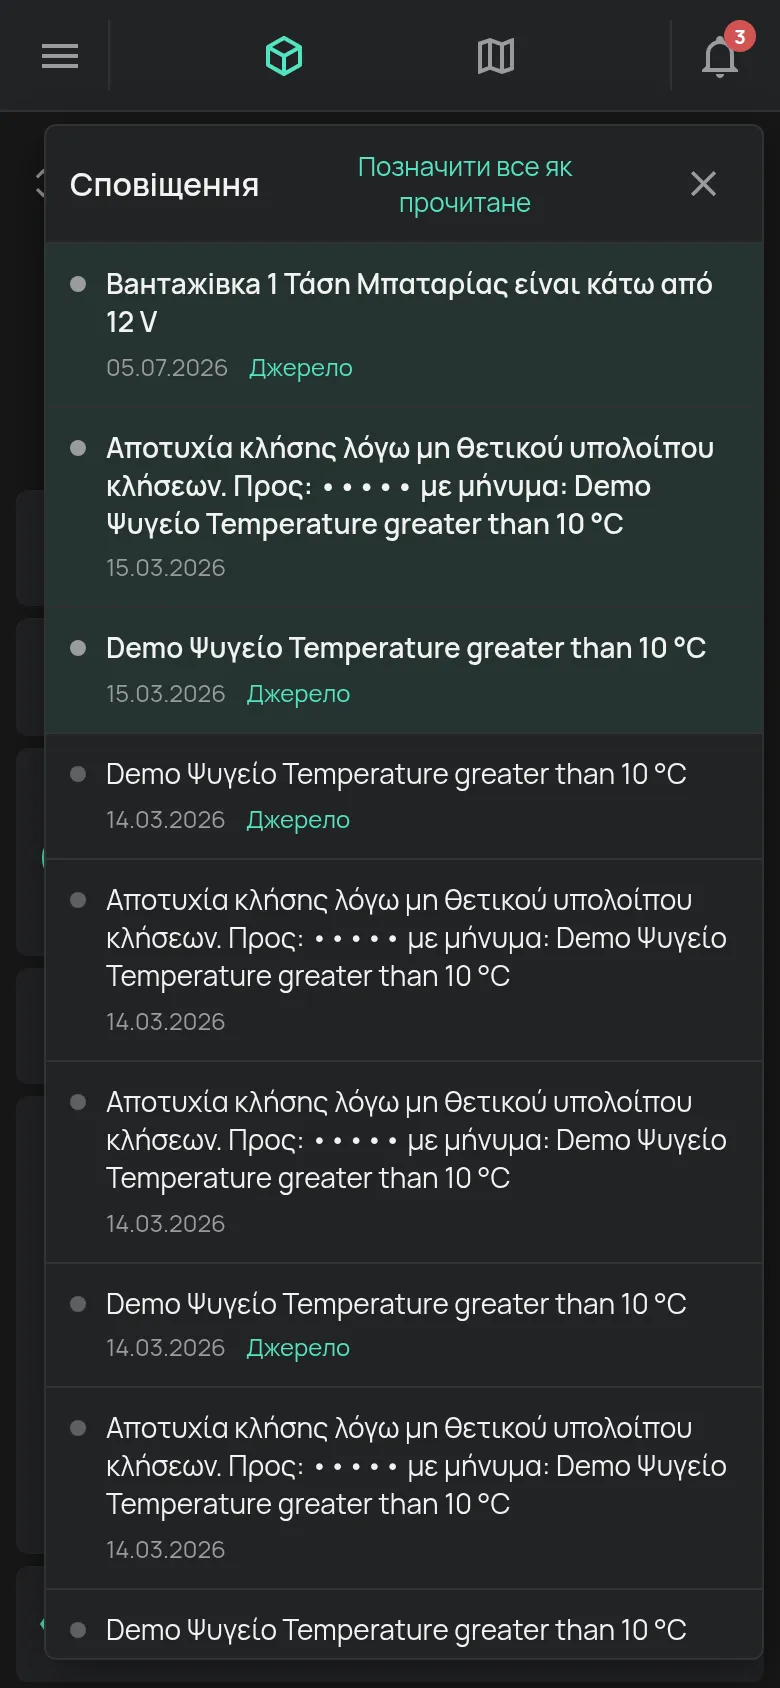Select Вантажівка 1 Τάση Μπαταρίας notification
This screenshot has height=1688, width=780.
pyautogui.click(x=404, y=325)
